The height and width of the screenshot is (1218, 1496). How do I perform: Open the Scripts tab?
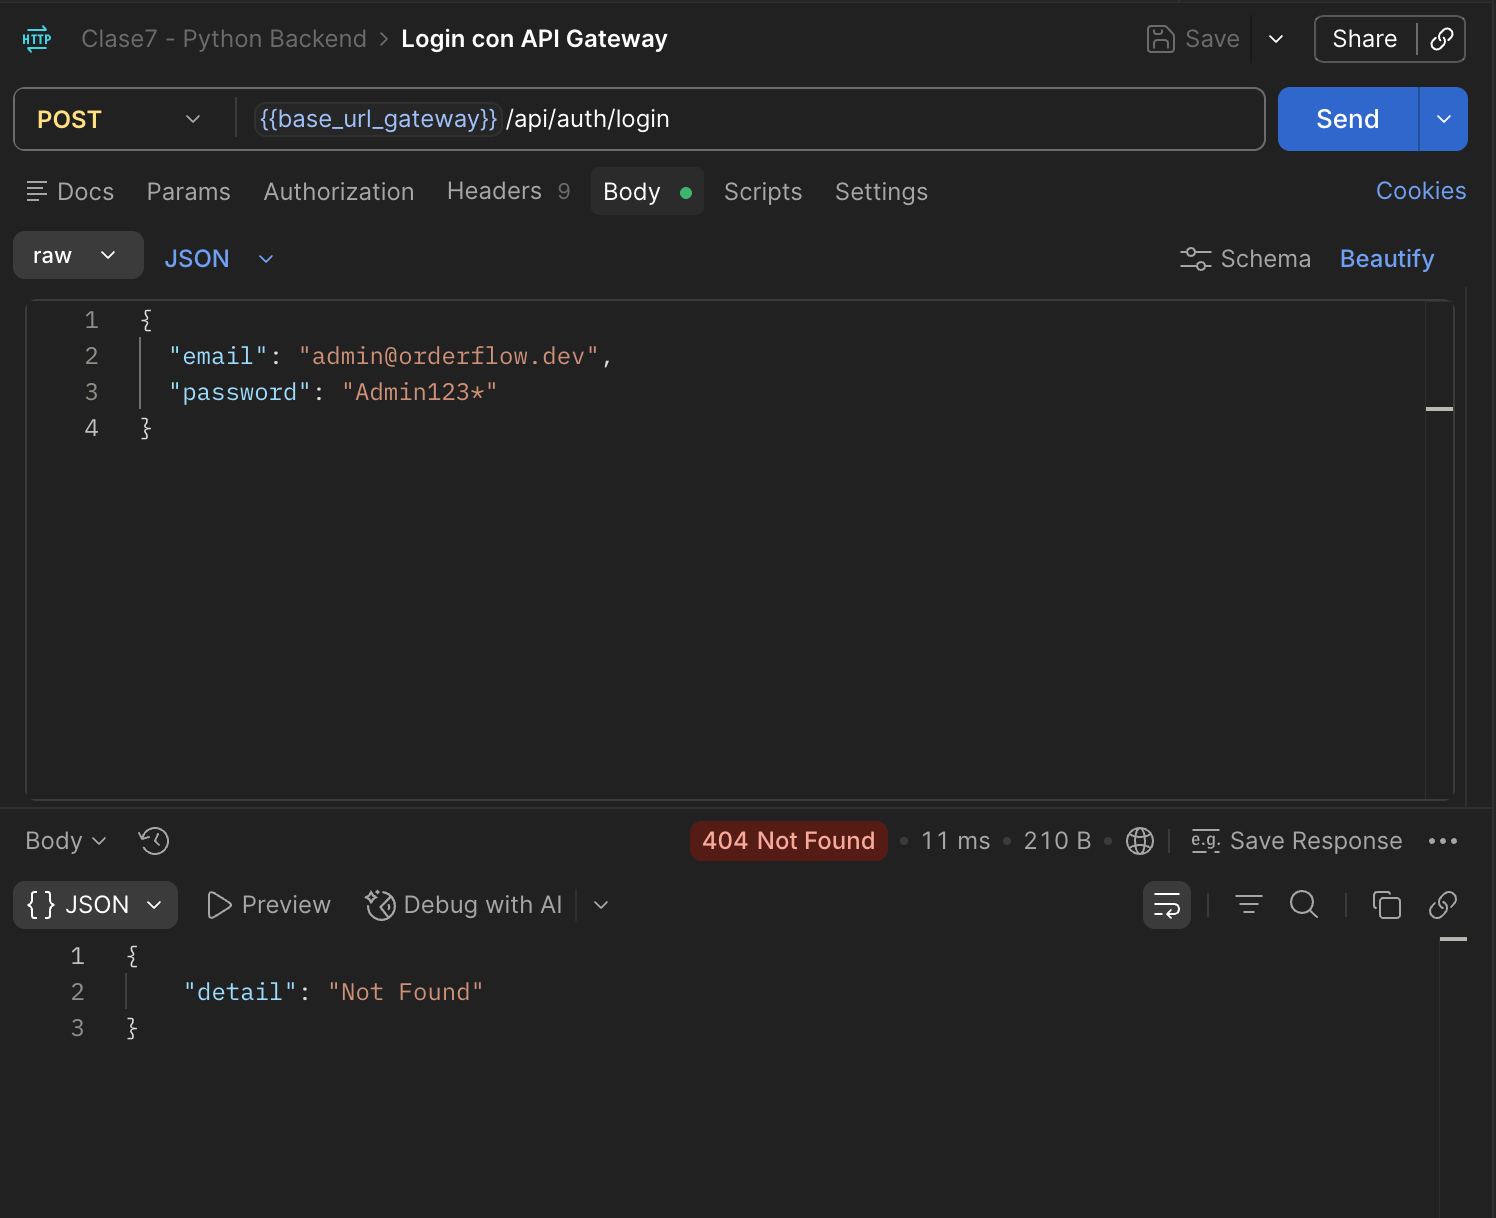pos(763,192)
